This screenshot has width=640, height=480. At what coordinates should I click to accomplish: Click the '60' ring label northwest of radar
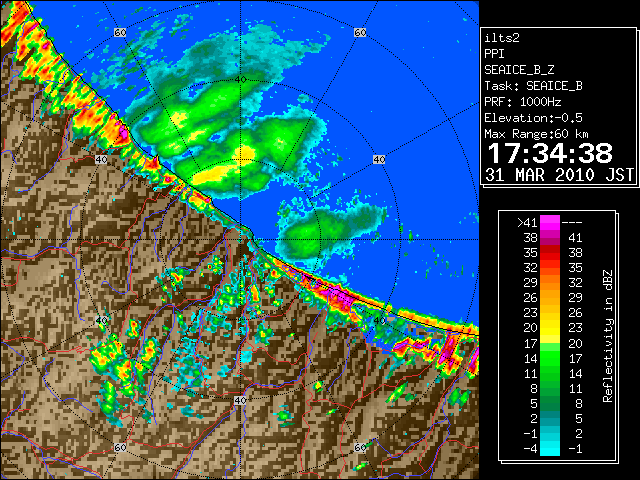pyautogui.click(x=120, y=32)
